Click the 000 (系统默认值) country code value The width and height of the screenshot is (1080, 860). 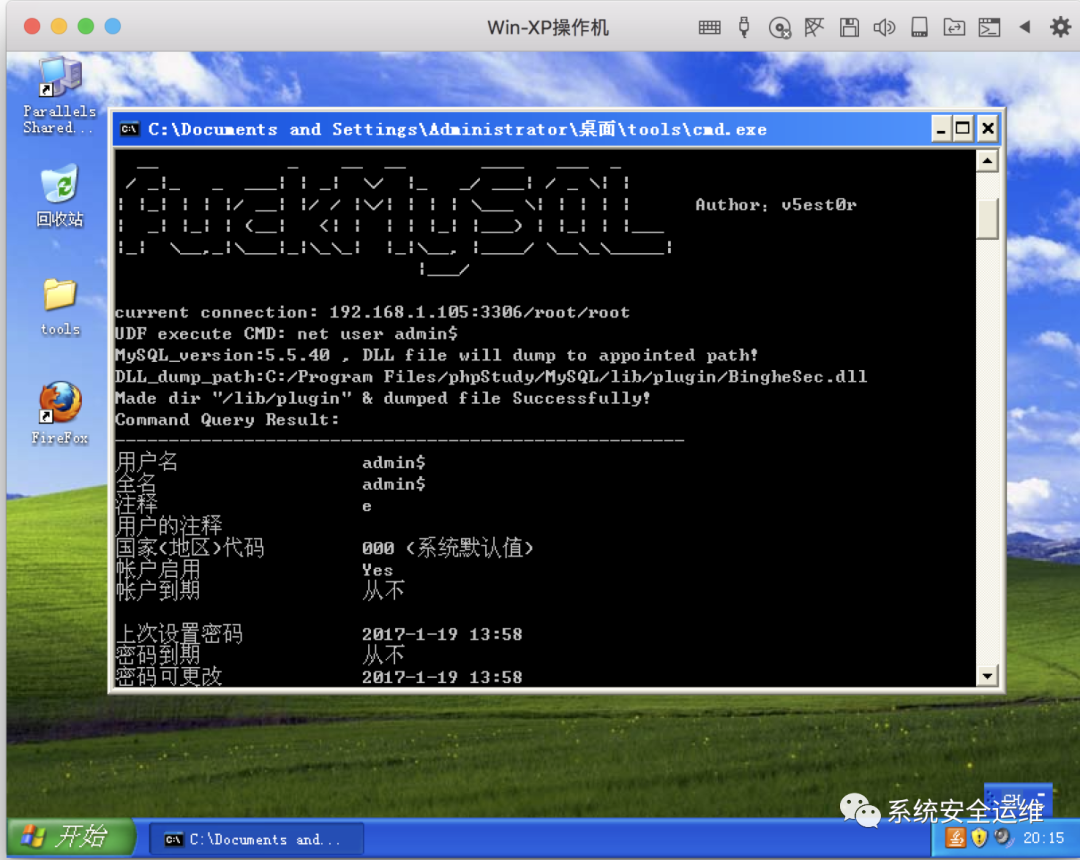448,548
